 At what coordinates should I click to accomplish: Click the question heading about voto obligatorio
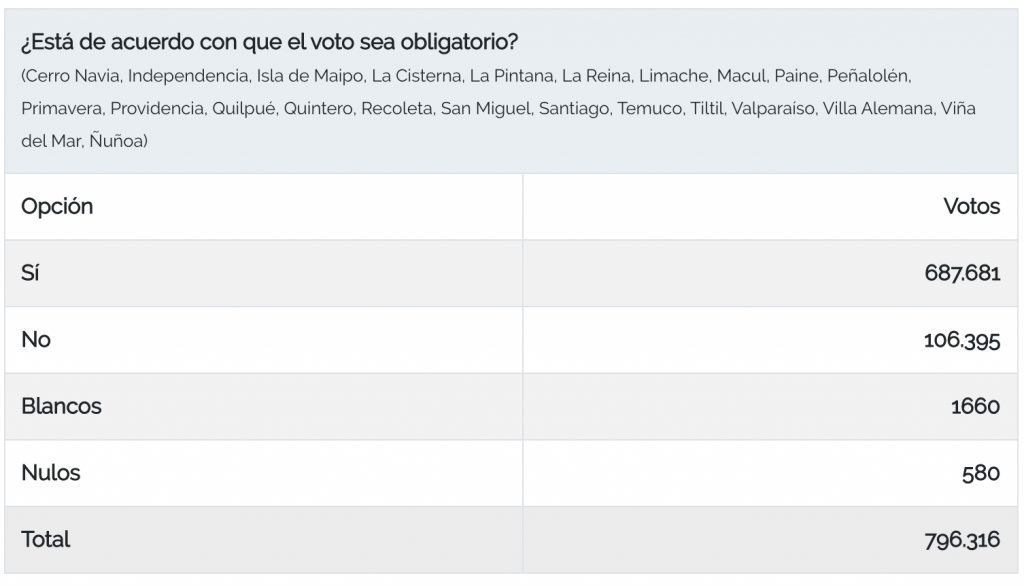pyautogui.click(x=269, y=42)
